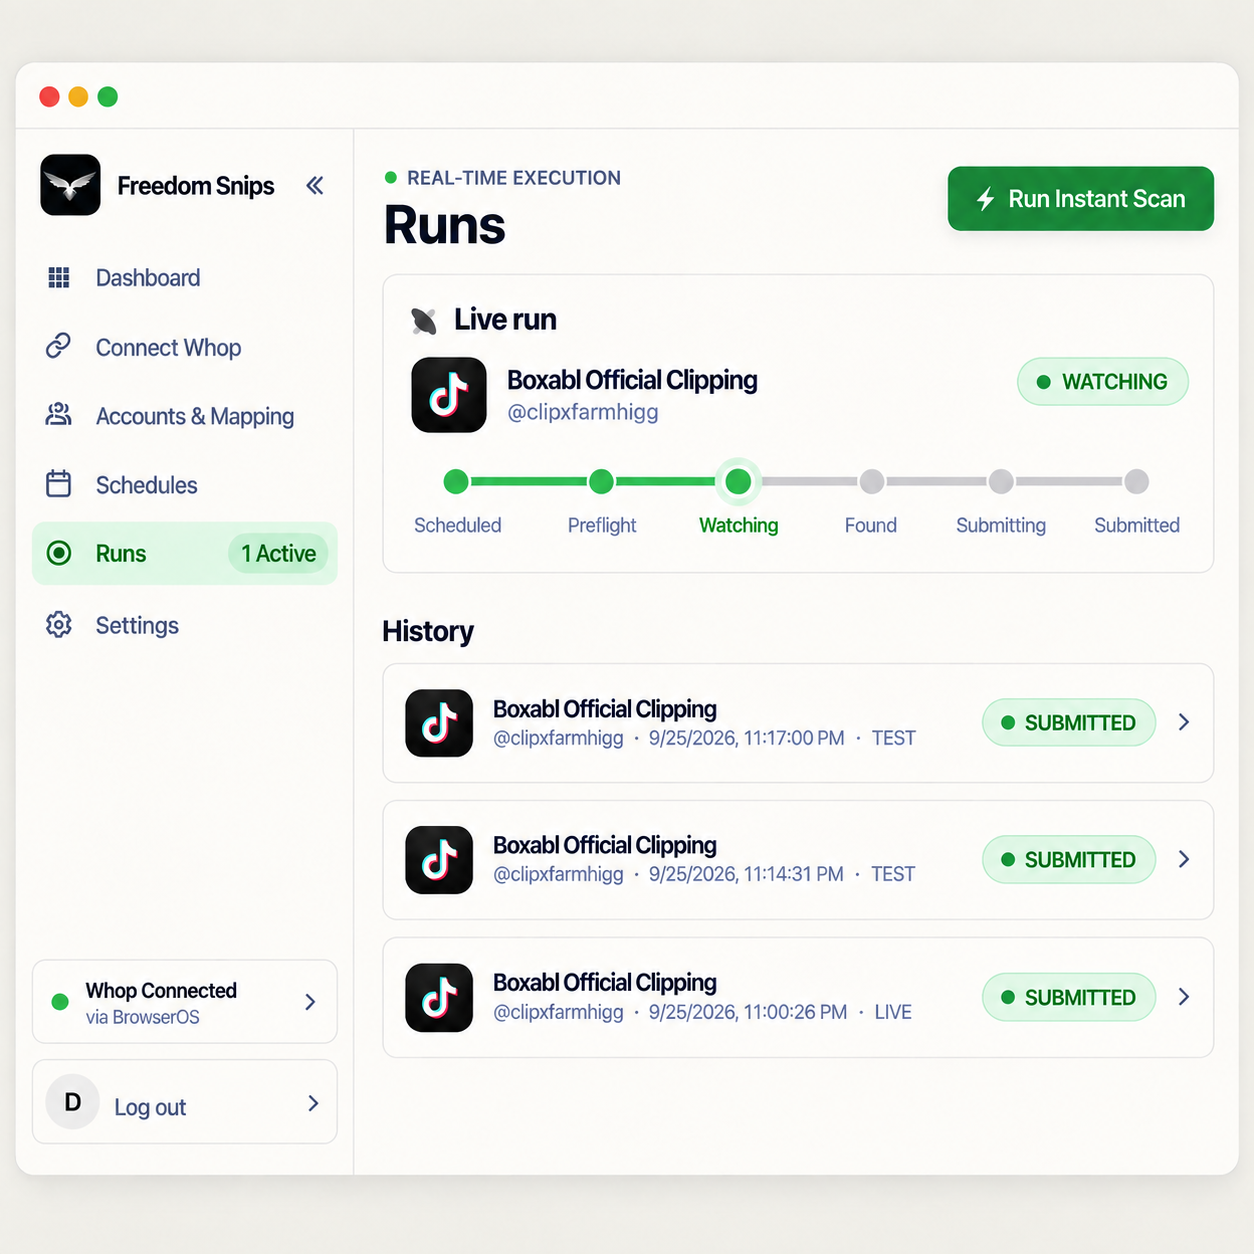1254x1254 pixels.
Task: Click the WATCHING status badge
Action: click(1103, 382)
